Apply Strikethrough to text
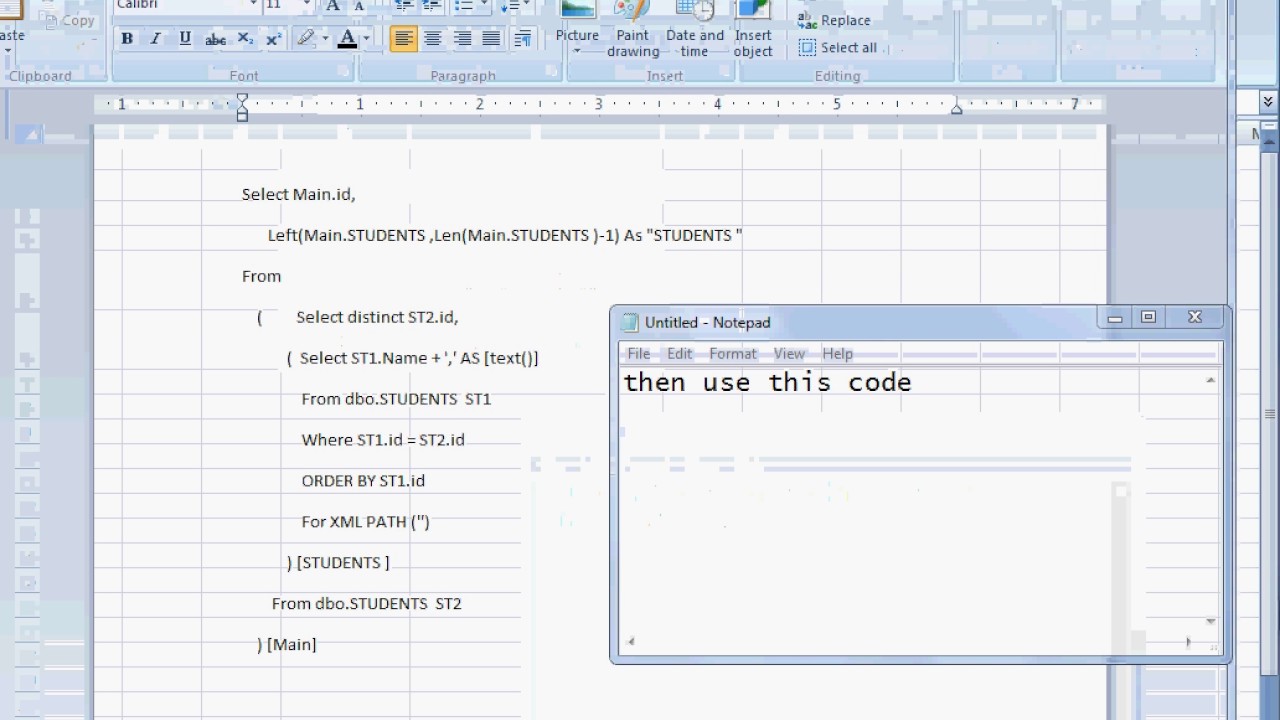This screenshot has height=720, width=1280. coord(215,39)
